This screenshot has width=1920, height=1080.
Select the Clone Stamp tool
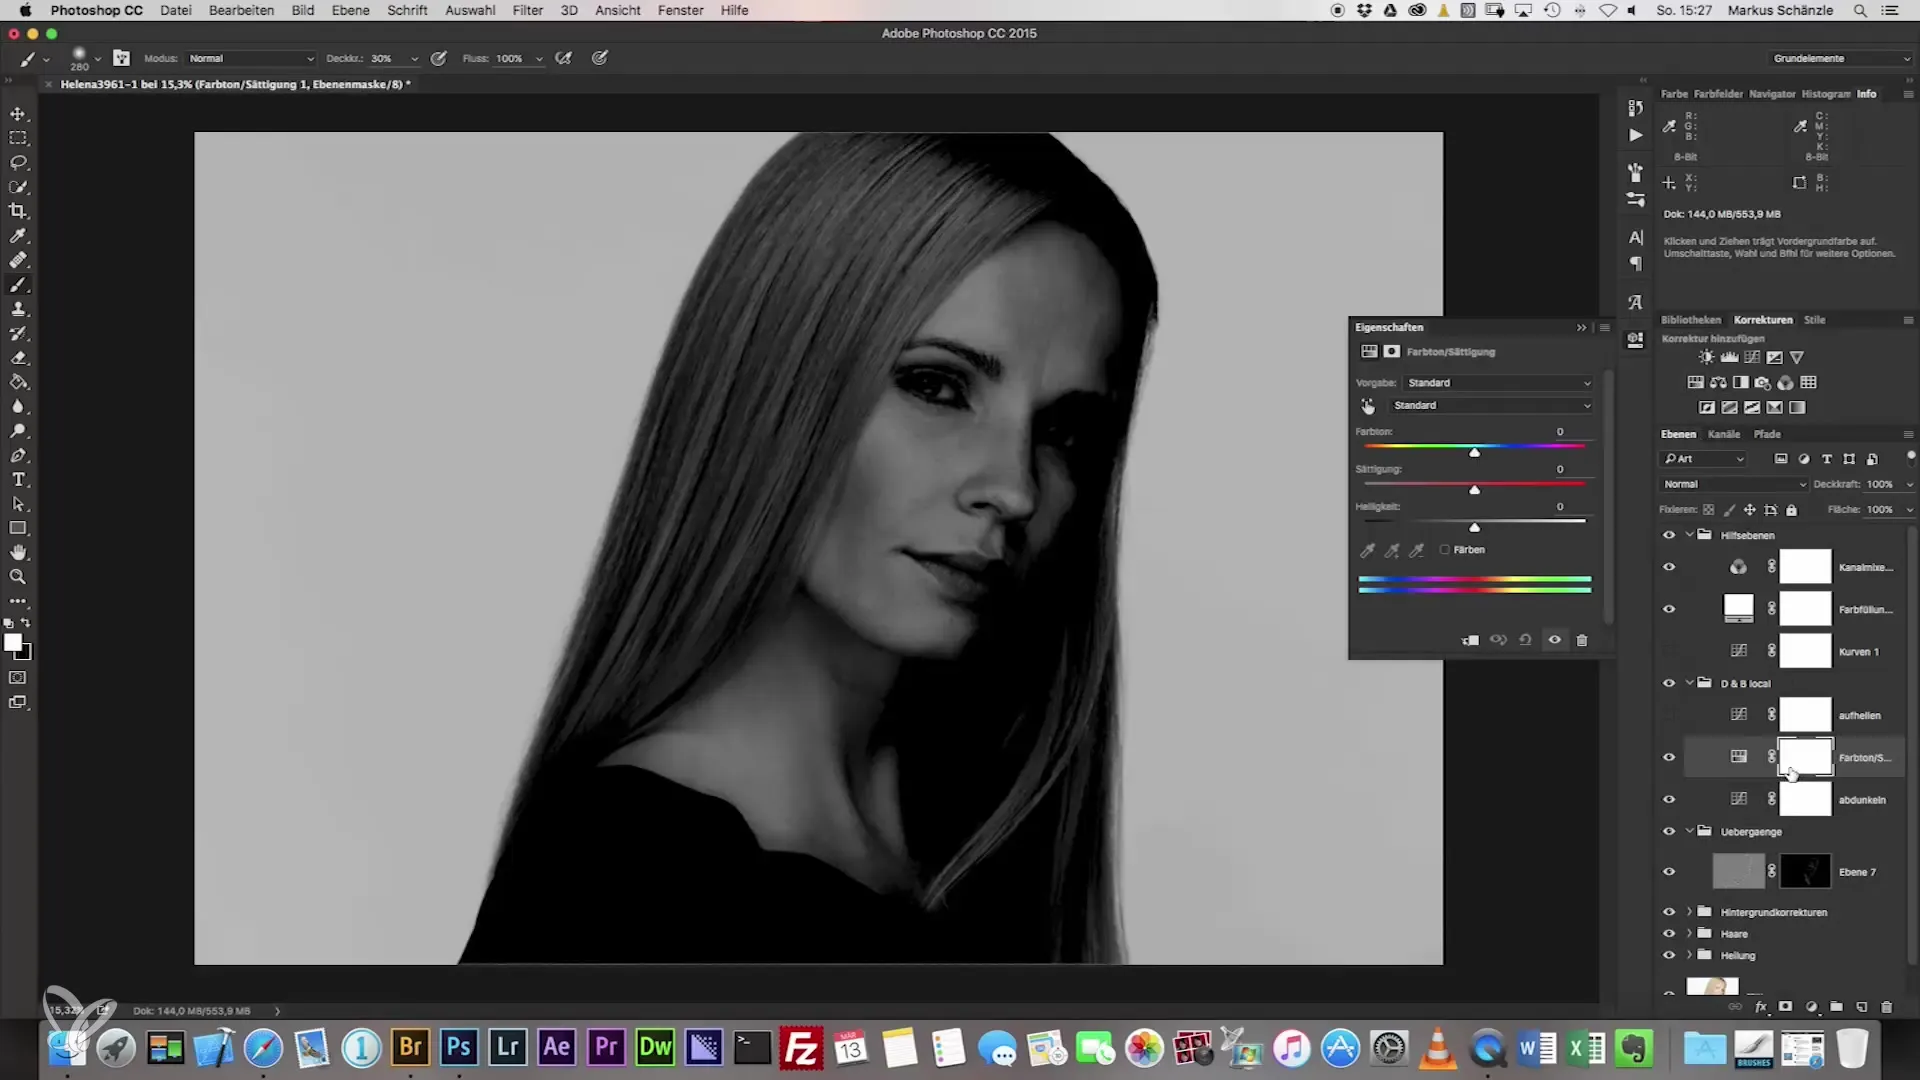click(18, 309)
